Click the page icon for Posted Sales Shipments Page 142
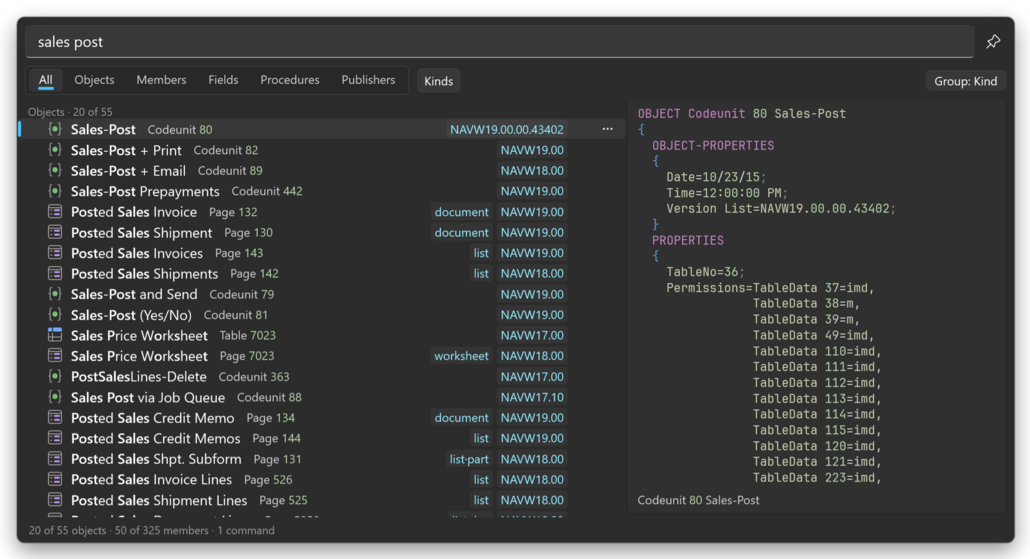Image resolution: width=1030 pixels, height=559 pixels. [x=55, y=273]
